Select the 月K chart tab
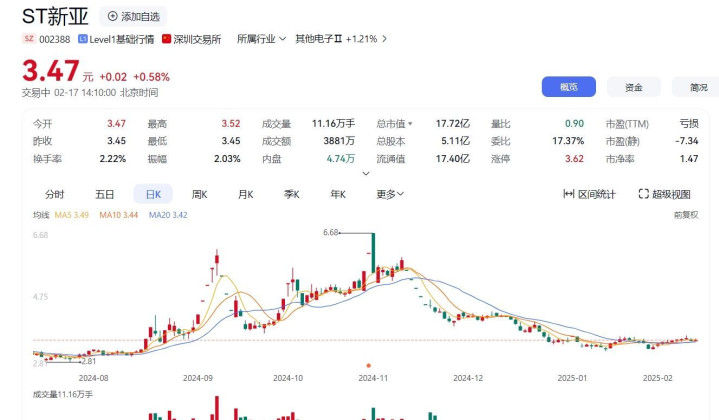The height and width of the screenshot is (420, 719). pyautogui.click(x=246, y=194)
